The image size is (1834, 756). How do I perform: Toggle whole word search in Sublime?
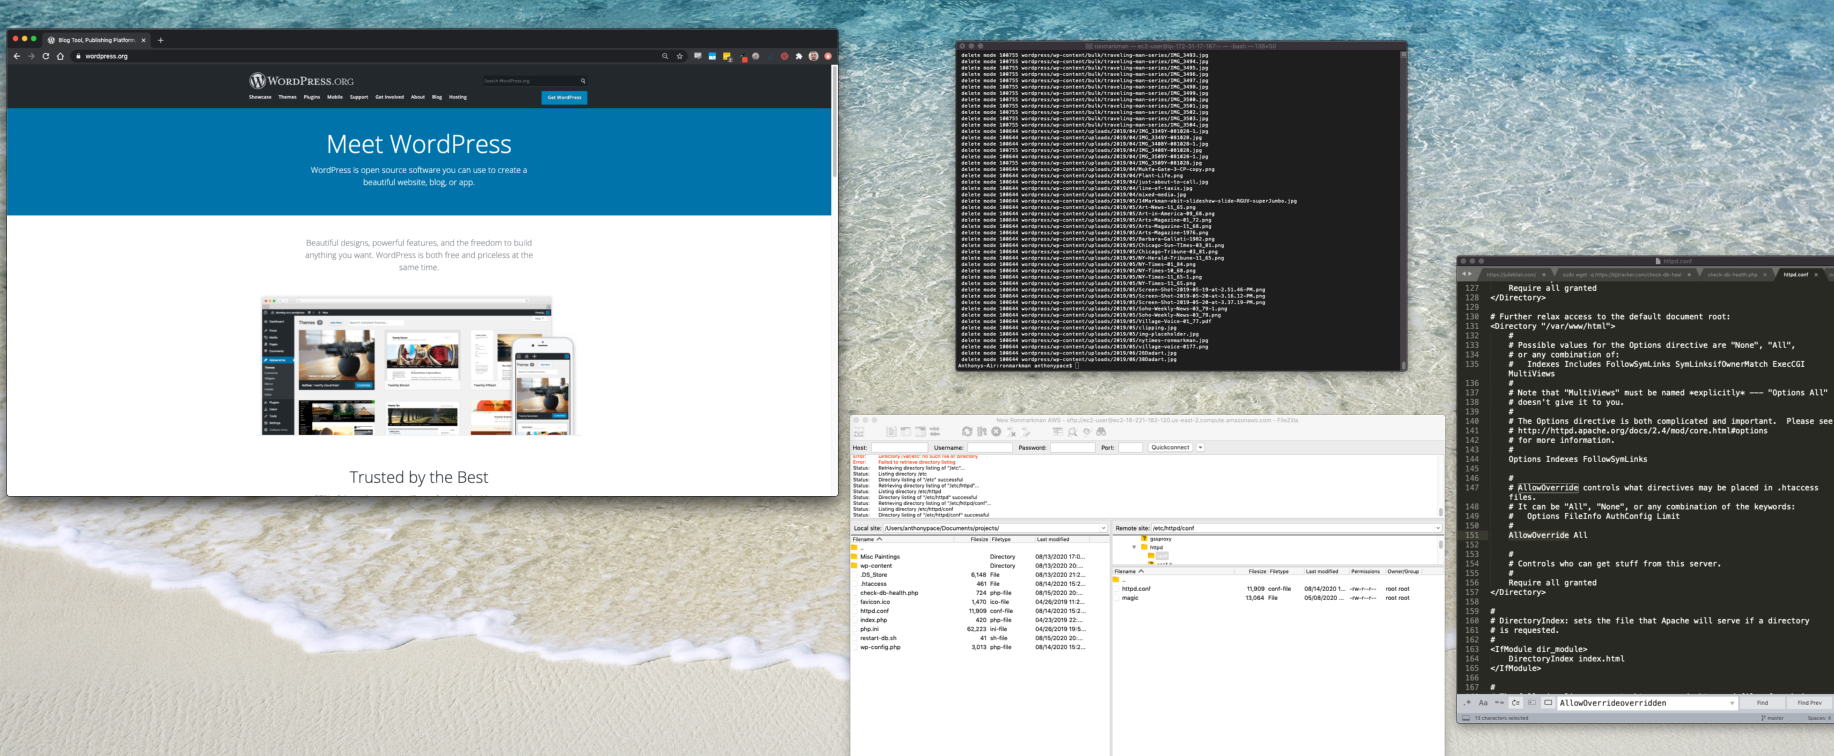[x=1499, y=703]
